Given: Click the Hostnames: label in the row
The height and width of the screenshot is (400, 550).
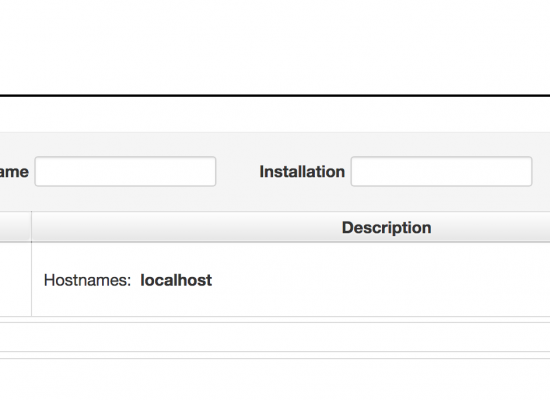Looking at the screenshot, I should (x=87, y=280).
